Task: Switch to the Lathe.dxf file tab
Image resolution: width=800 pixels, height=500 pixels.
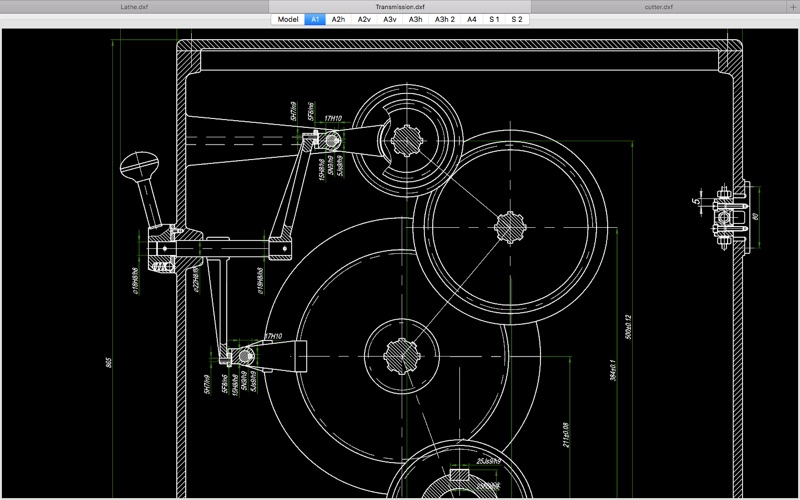Action: click(x=134, y=7)
